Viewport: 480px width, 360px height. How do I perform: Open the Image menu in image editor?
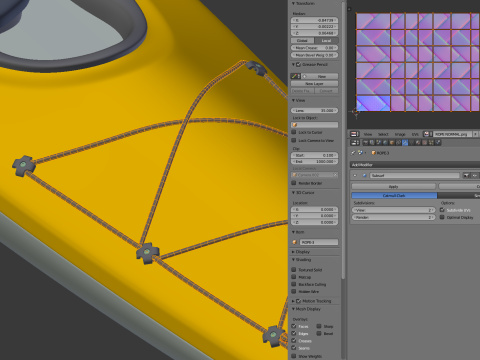[400, 134]
